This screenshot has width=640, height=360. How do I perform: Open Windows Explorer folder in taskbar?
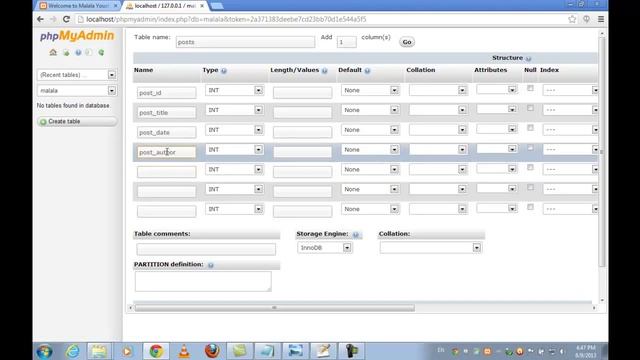[x=99, y=351]
